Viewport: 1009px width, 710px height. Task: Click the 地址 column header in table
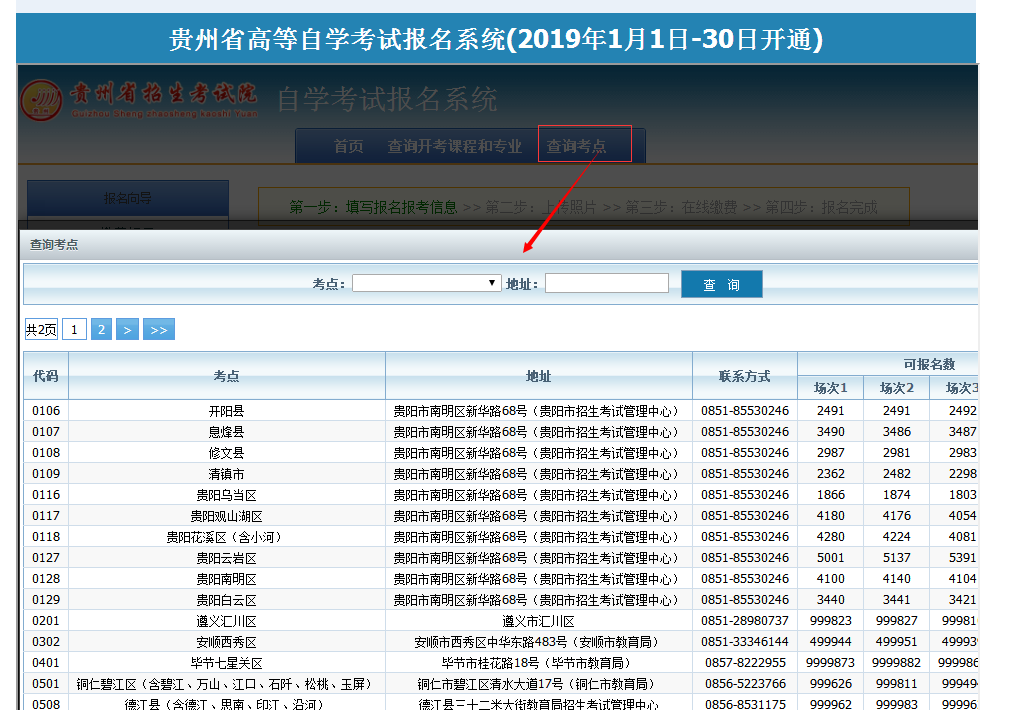pyautogui.click(x=538, y=376)
